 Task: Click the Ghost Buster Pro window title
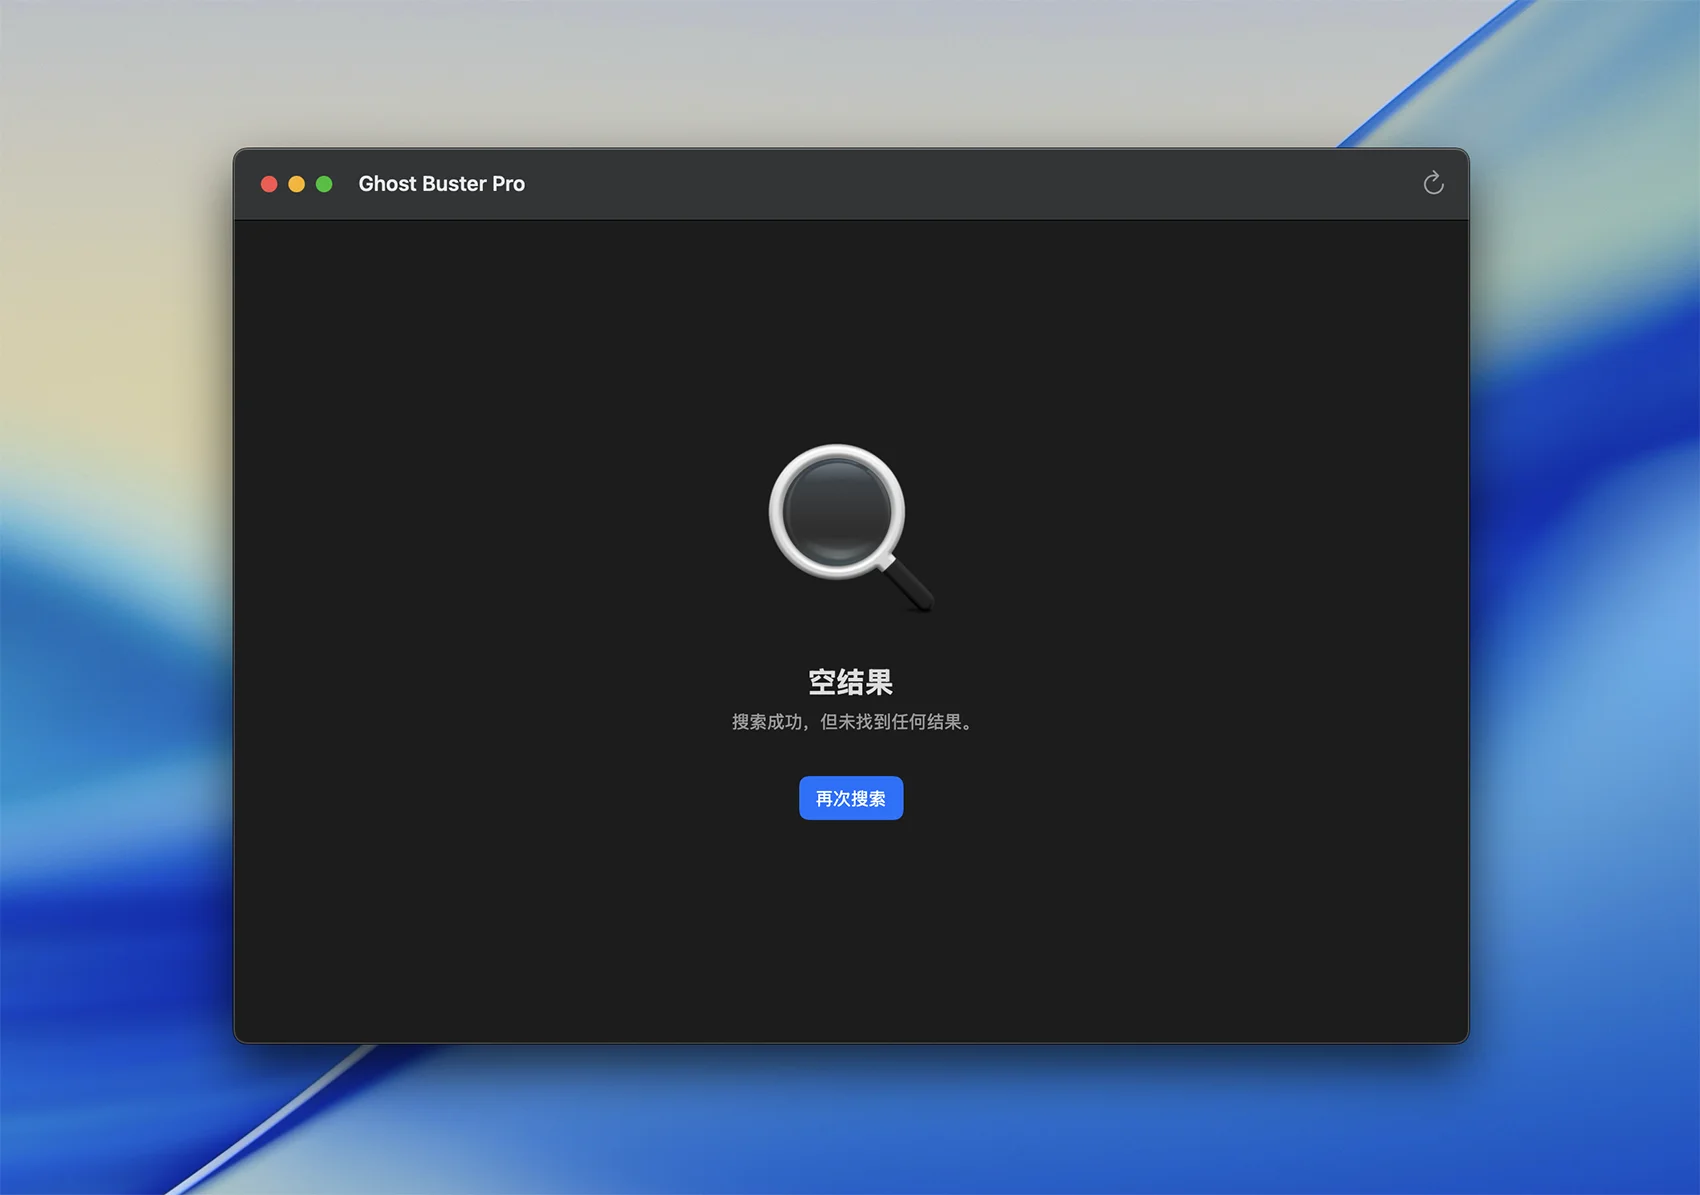(441, 184)
